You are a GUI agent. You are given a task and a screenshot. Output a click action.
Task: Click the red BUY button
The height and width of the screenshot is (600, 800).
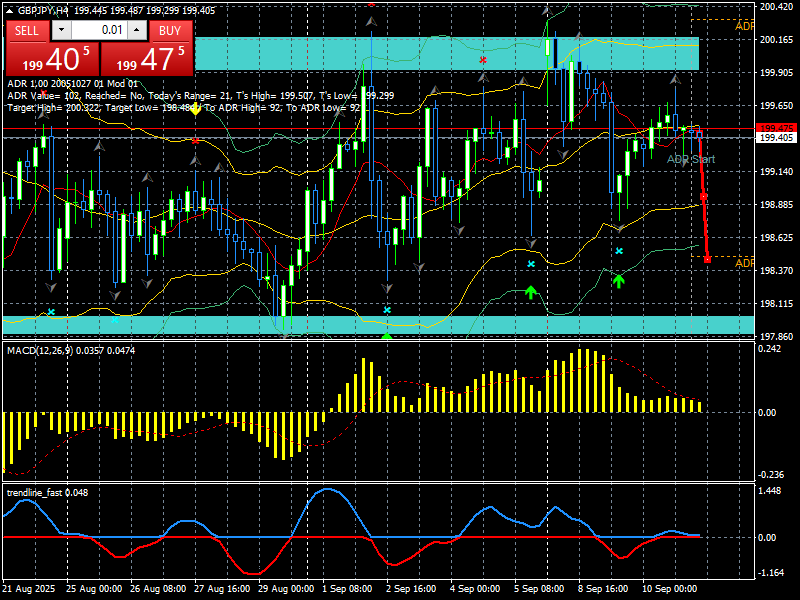click(170, 31)
